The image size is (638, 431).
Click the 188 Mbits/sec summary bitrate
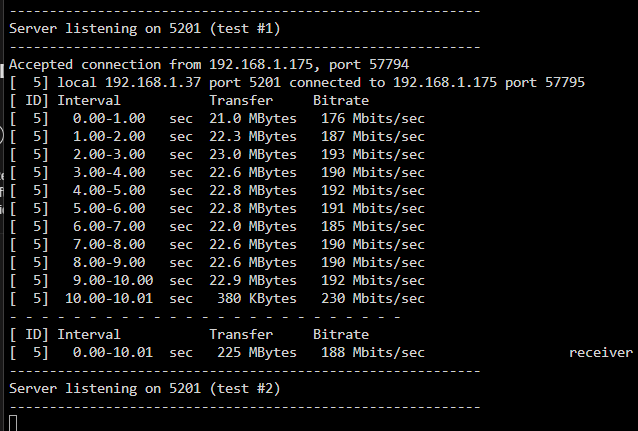pos(373,352)
